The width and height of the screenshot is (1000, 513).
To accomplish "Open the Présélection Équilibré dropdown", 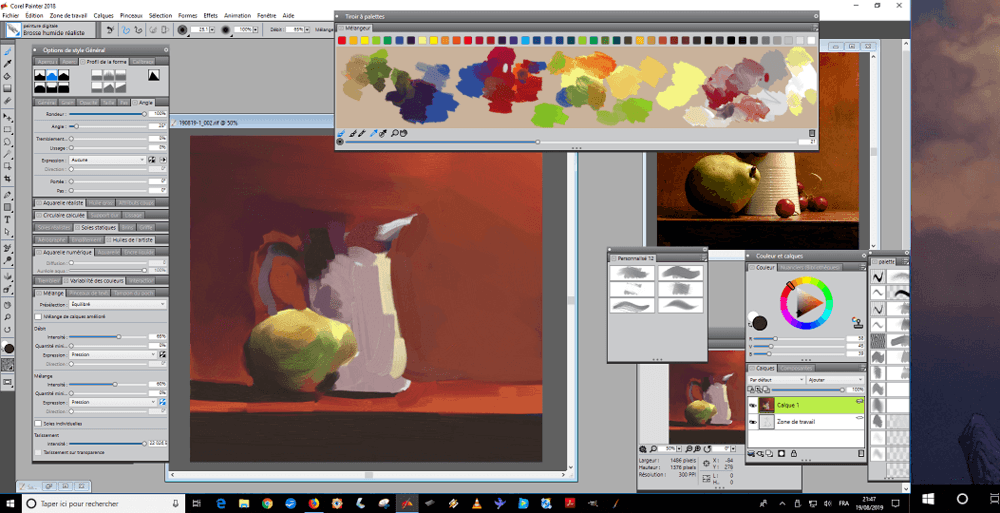I will (117, 304).
